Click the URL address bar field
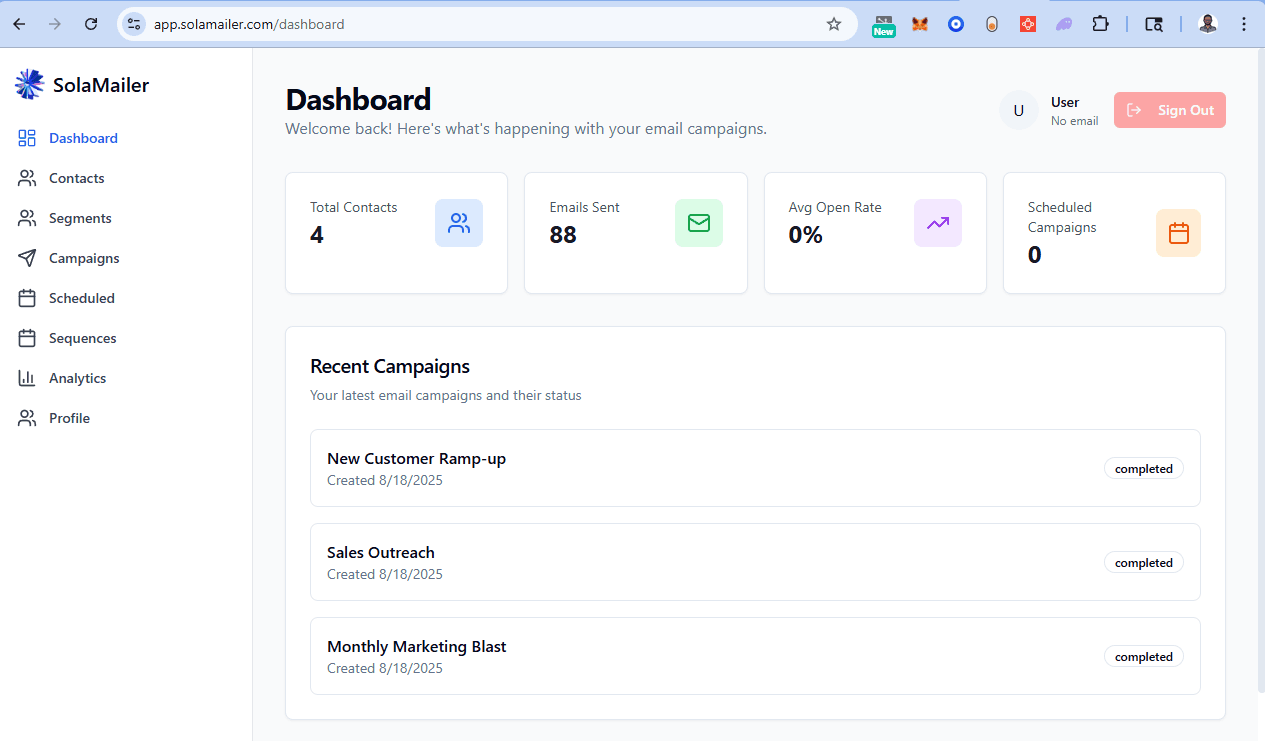 480,24
